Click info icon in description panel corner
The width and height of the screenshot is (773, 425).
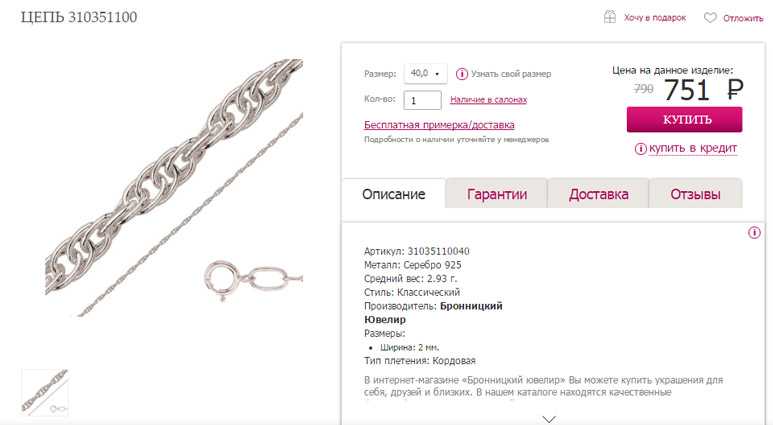pos(754,232)
